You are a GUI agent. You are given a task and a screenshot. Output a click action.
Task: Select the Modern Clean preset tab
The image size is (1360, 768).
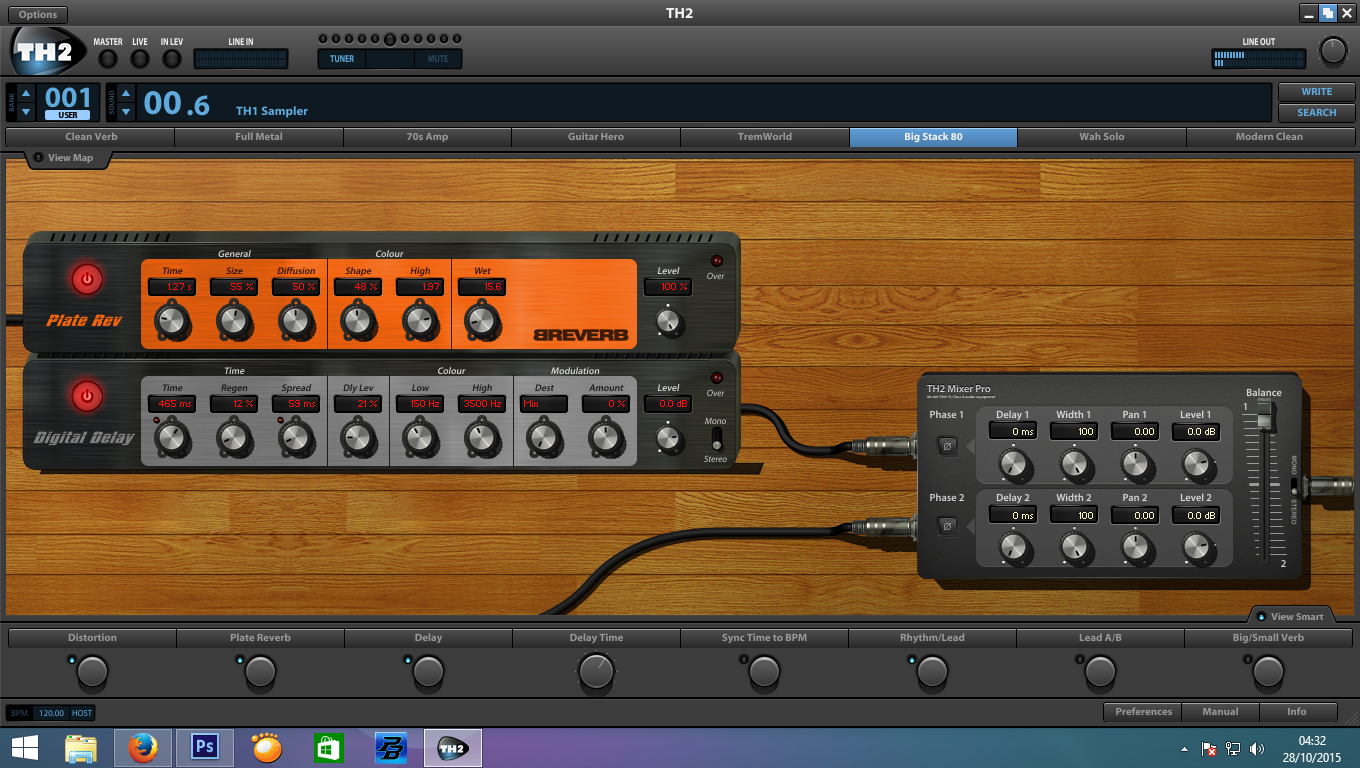(1269, 137)
